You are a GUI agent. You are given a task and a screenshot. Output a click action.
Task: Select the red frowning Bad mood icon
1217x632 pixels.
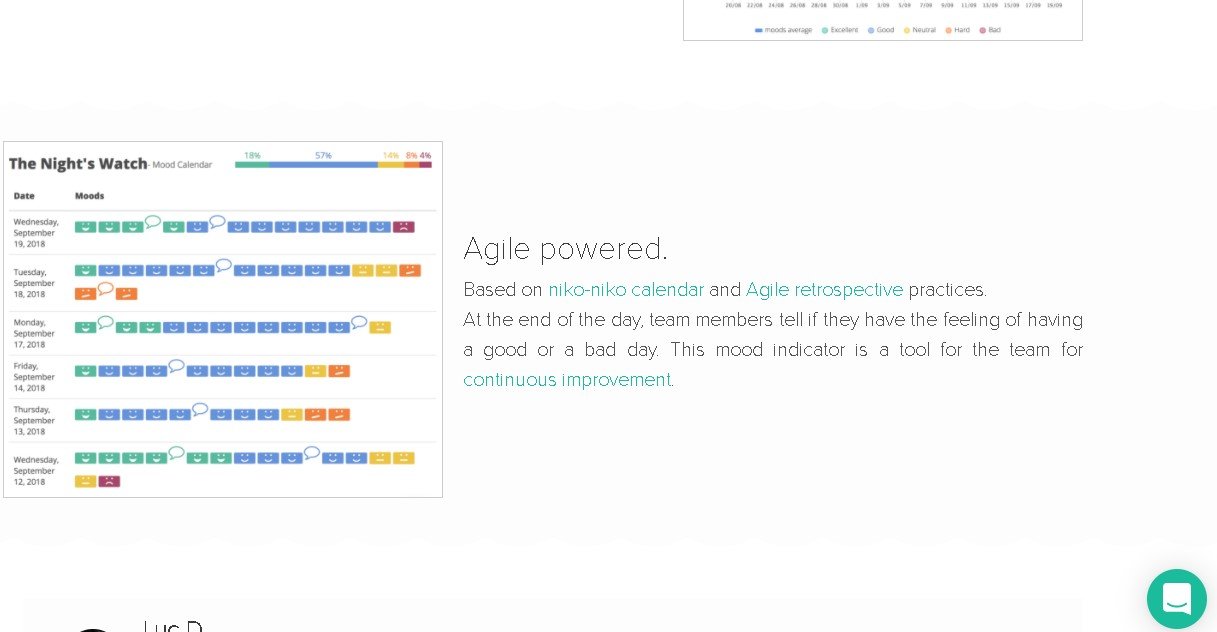point(403,227)
